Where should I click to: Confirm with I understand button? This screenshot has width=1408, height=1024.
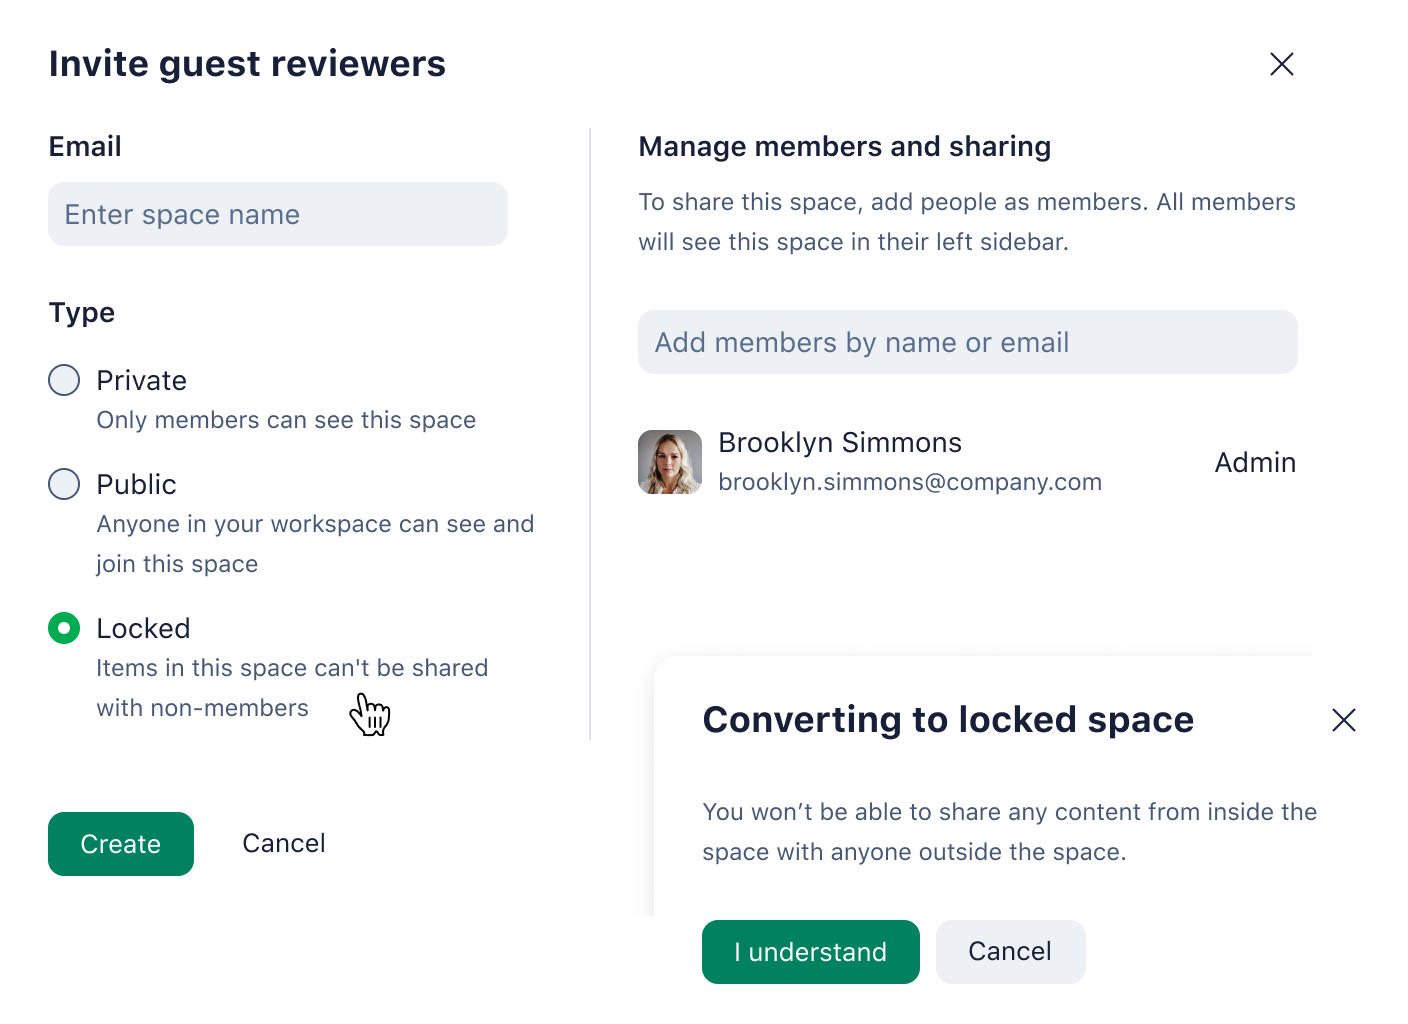pyautogui.click(x=810, y=951)
